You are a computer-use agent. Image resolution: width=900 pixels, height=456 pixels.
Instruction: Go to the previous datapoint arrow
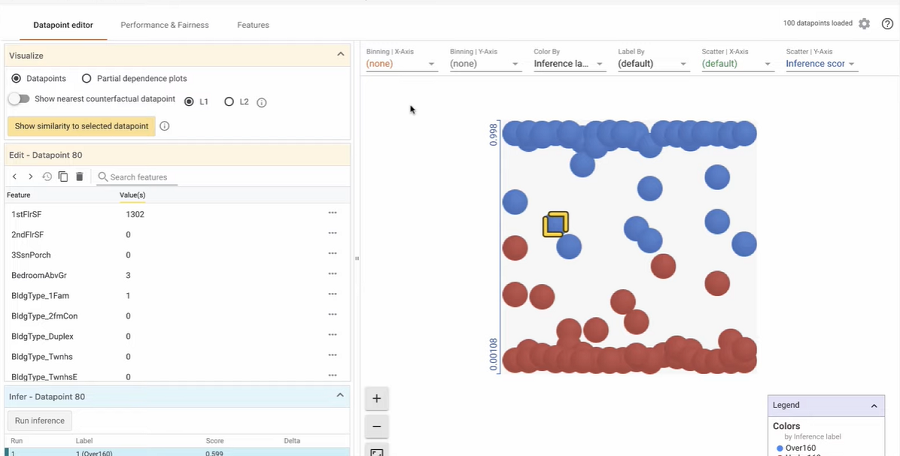pyautogui.click(x=15, y=177)
